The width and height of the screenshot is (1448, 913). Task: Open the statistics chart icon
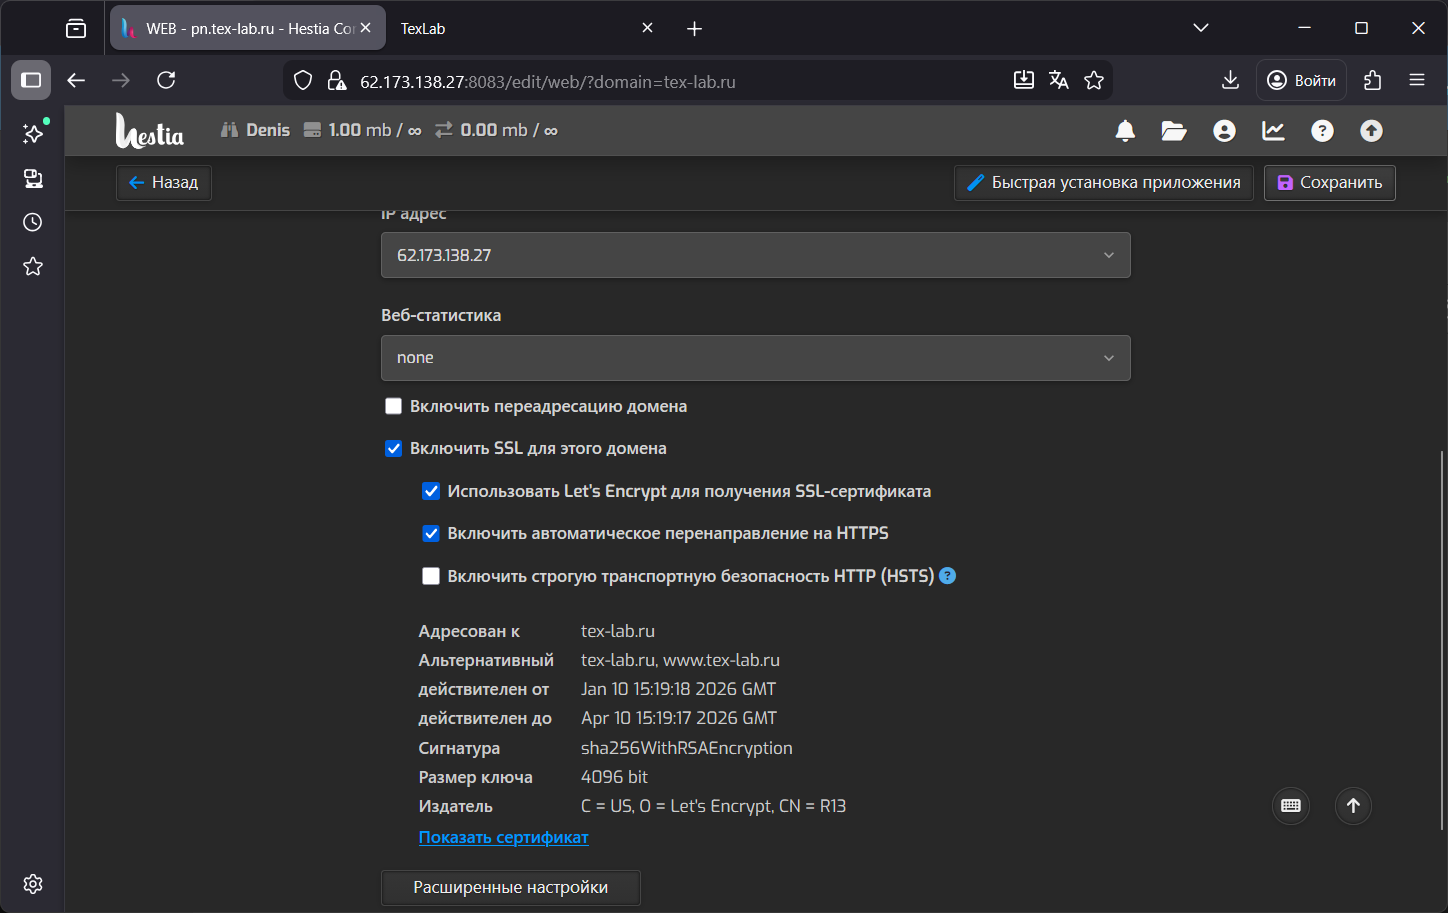[1273, 131]
